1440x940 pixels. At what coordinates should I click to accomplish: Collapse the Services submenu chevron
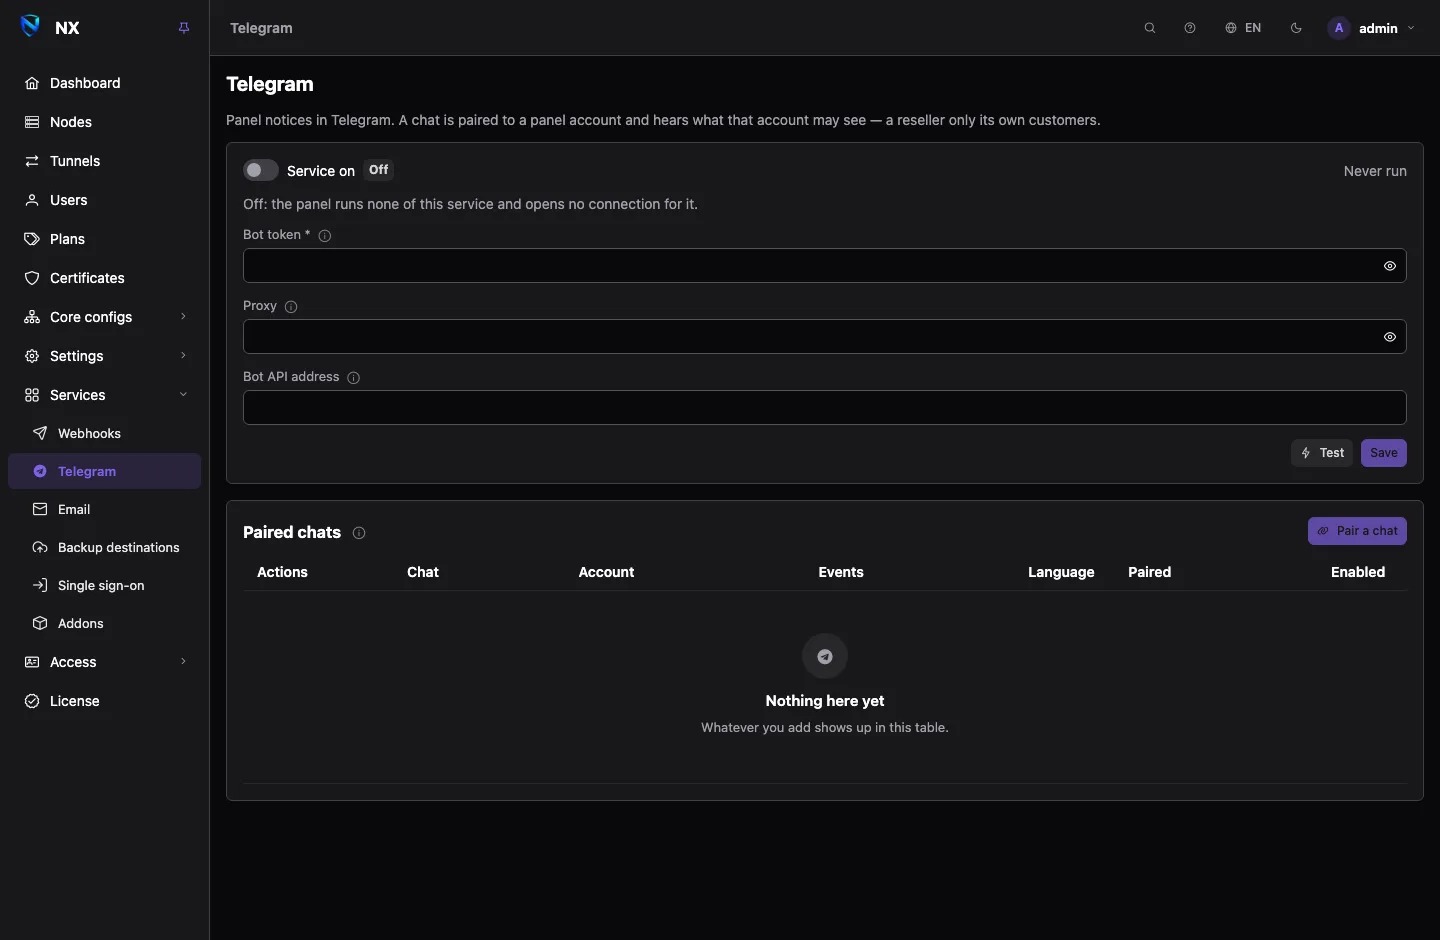coord(183,395)
